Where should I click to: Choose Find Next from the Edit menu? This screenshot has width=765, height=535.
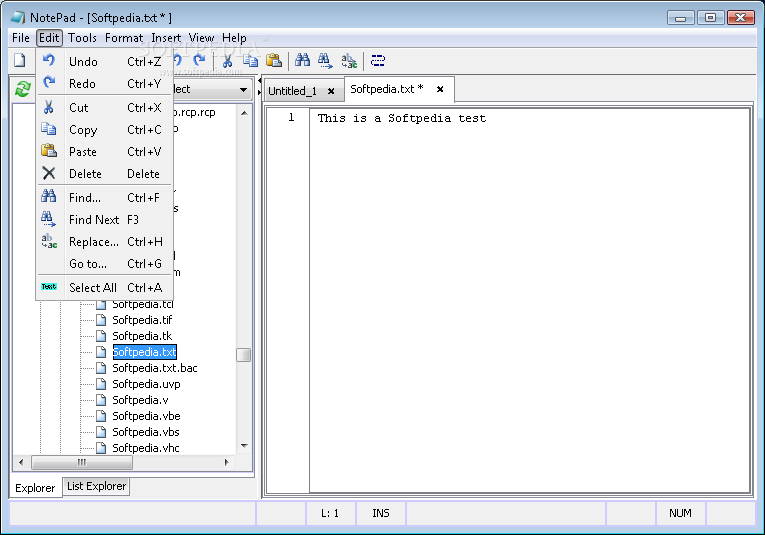click(104, 219)
